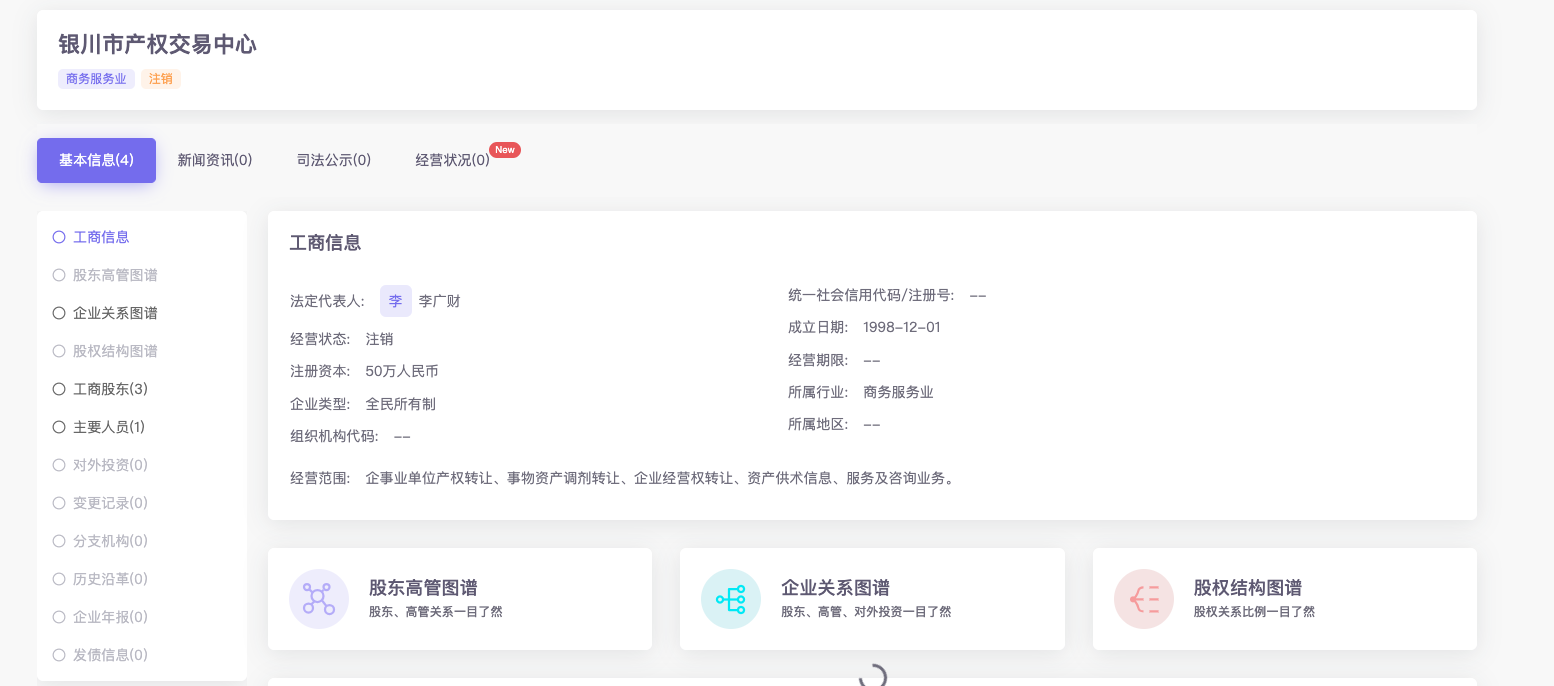Click the 经营范围 description text
The width and height of the screenshot is (1554, 686).
(x=662, y=478)
